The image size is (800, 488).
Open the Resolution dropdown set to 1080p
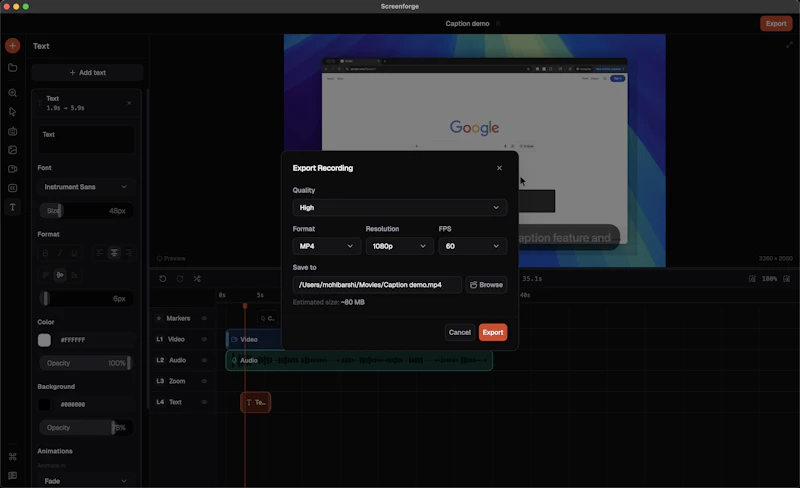point(399,246)
